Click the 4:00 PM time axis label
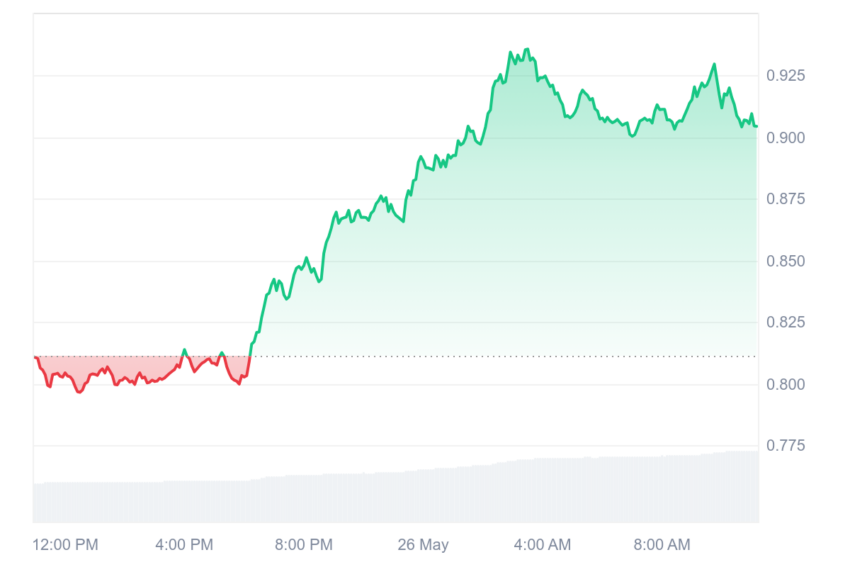The height and width of the screenshot is (567, 850). click(x=184, y=544)
